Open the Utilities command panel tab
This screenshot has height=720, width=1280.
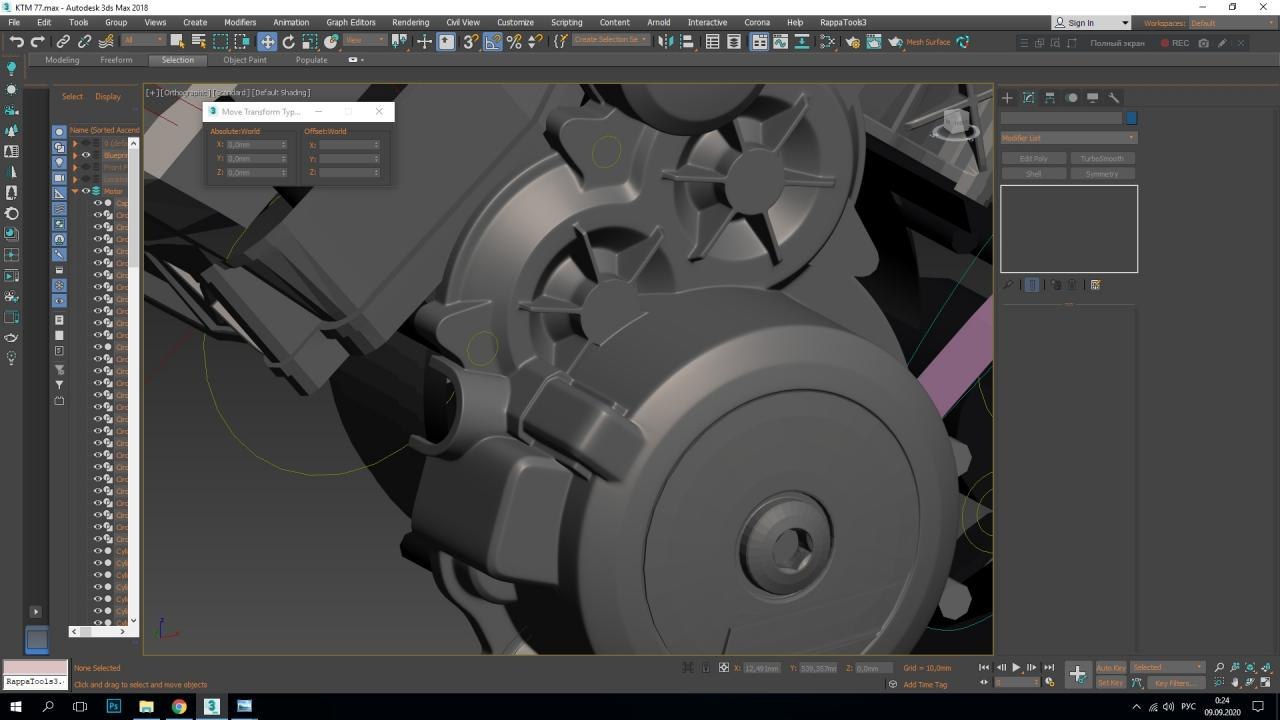tap(1114, 98)
